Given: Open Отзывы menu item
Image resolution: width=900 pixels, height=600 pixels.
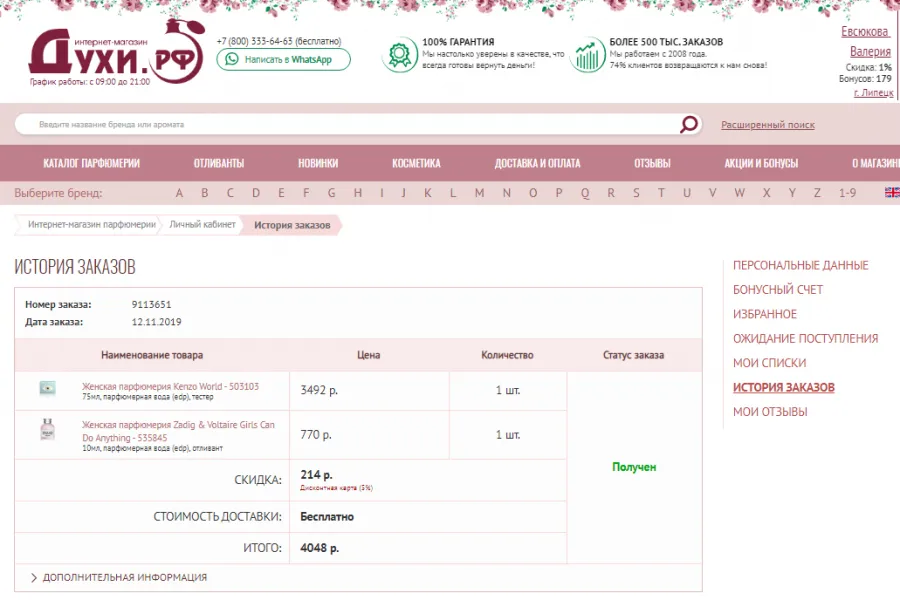Looking at the screenshot, I should (652, 163).
